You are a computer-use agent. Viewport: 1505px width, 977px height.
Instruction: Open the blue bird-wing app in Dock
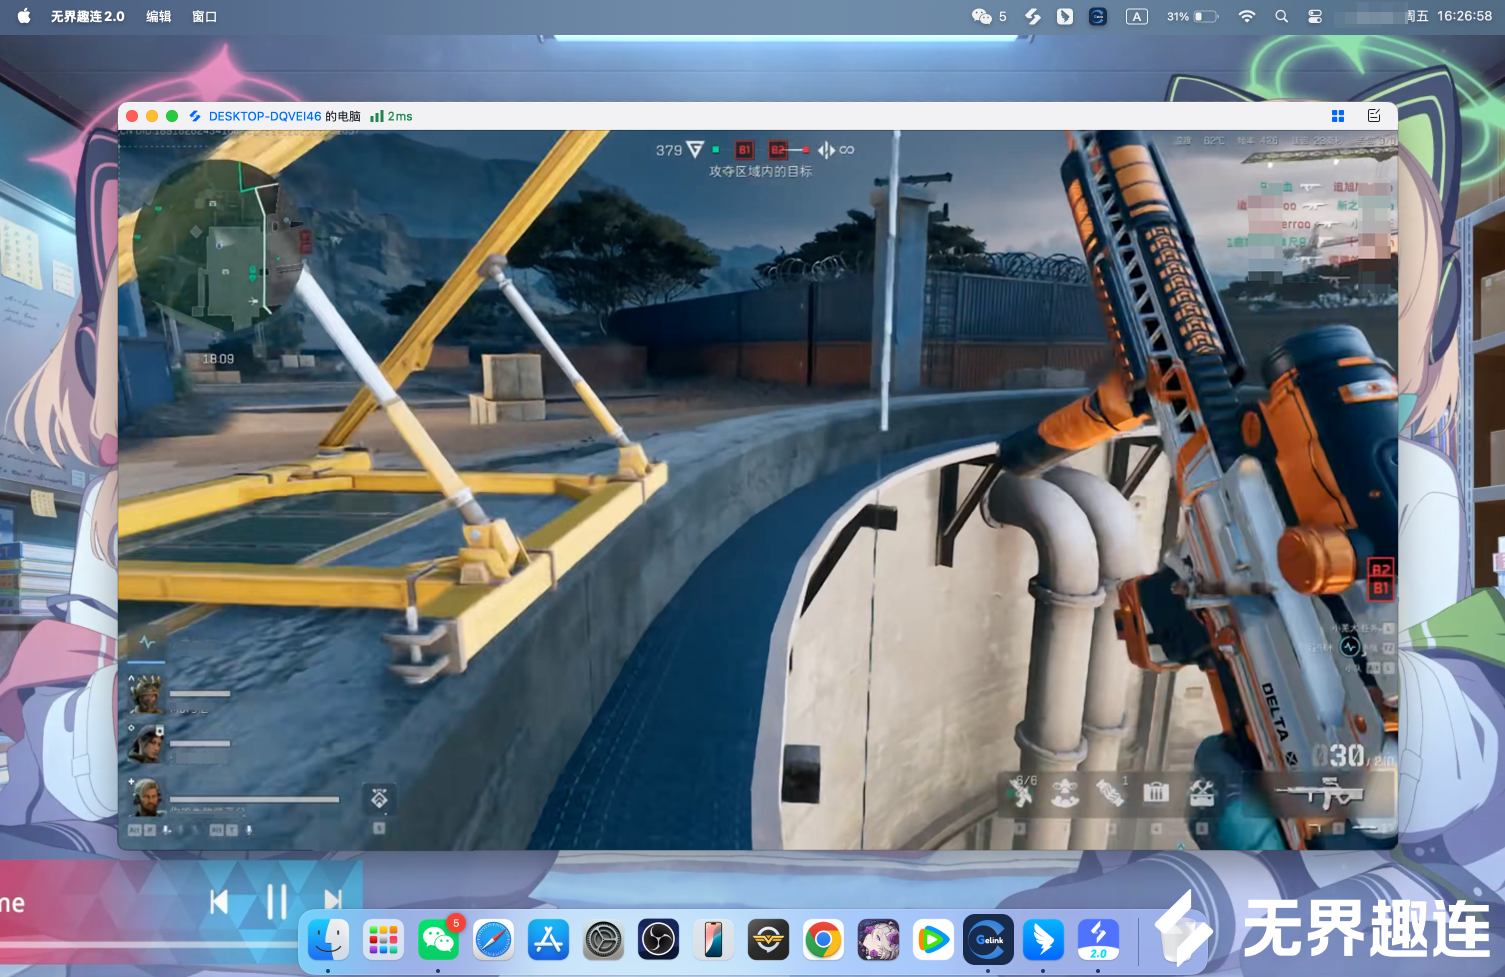click(x=1043, y=940)
